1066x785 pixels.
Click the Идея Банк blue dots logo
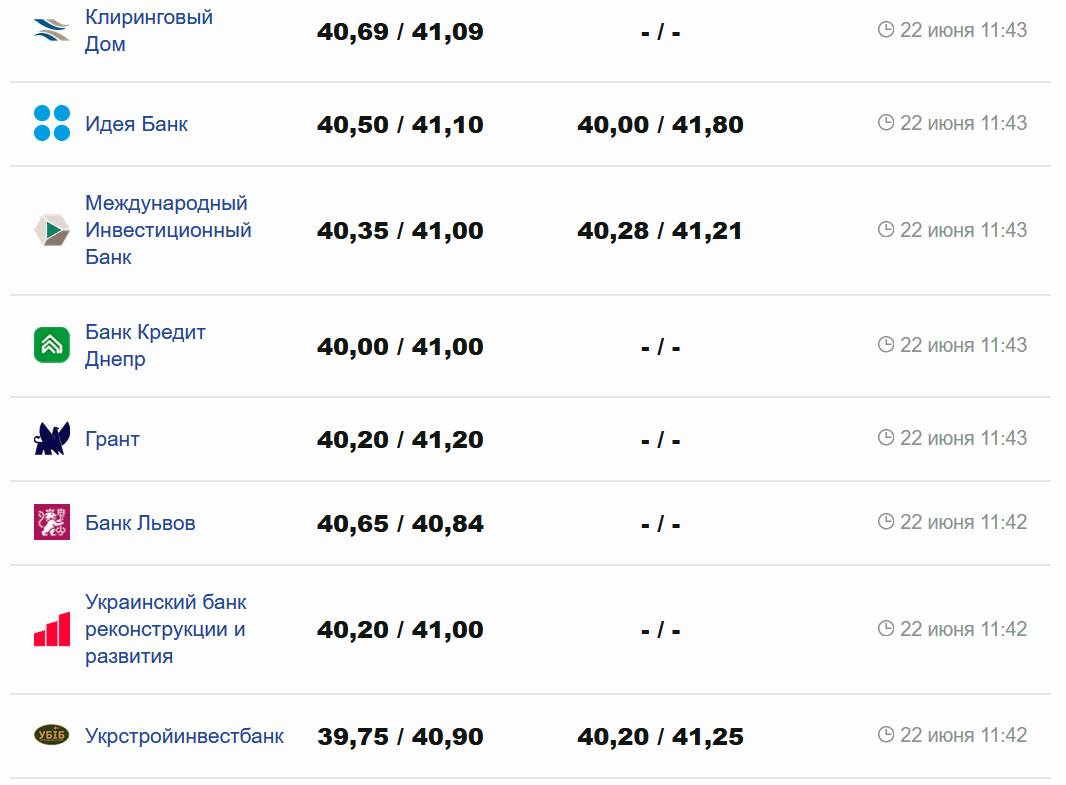pos(52,123)
